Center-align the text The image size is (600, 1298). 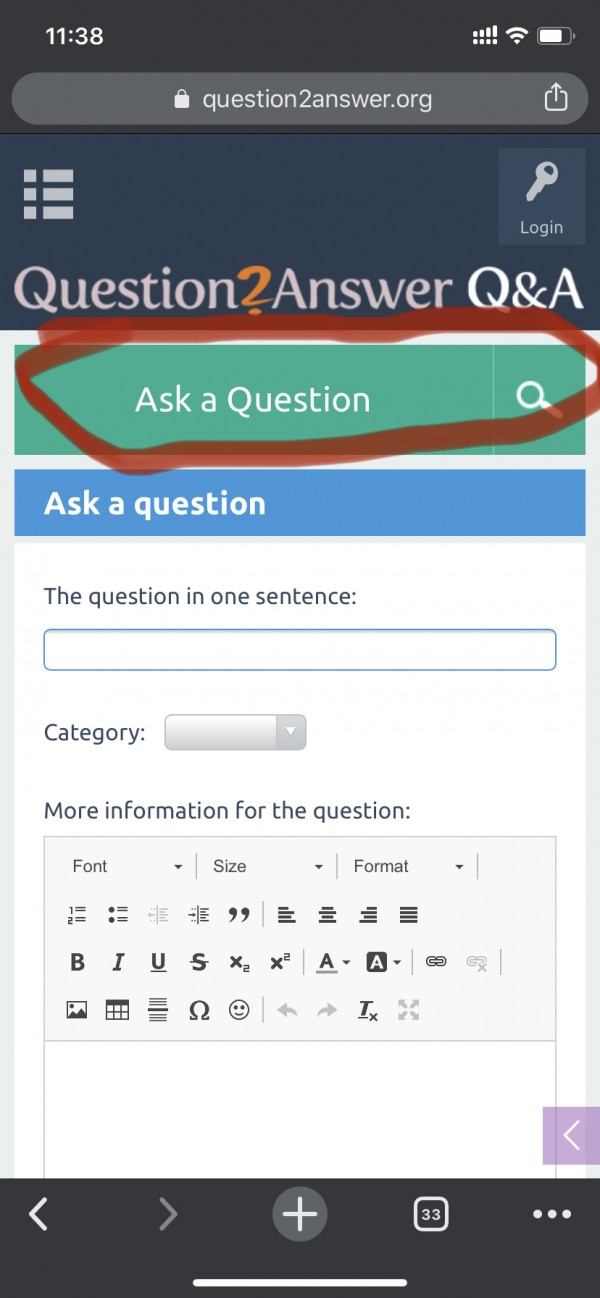coord(327,914)
